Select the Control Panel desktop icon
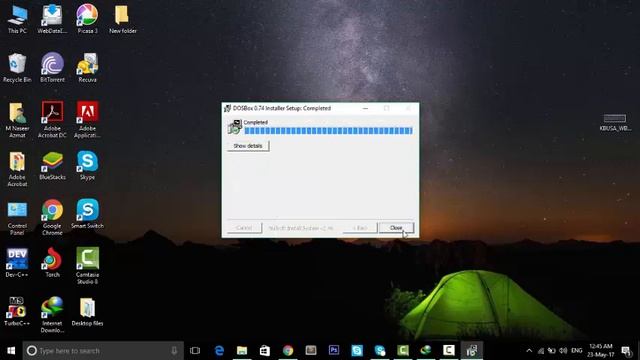This screenshot has width=640, height=360. point(17,217)
